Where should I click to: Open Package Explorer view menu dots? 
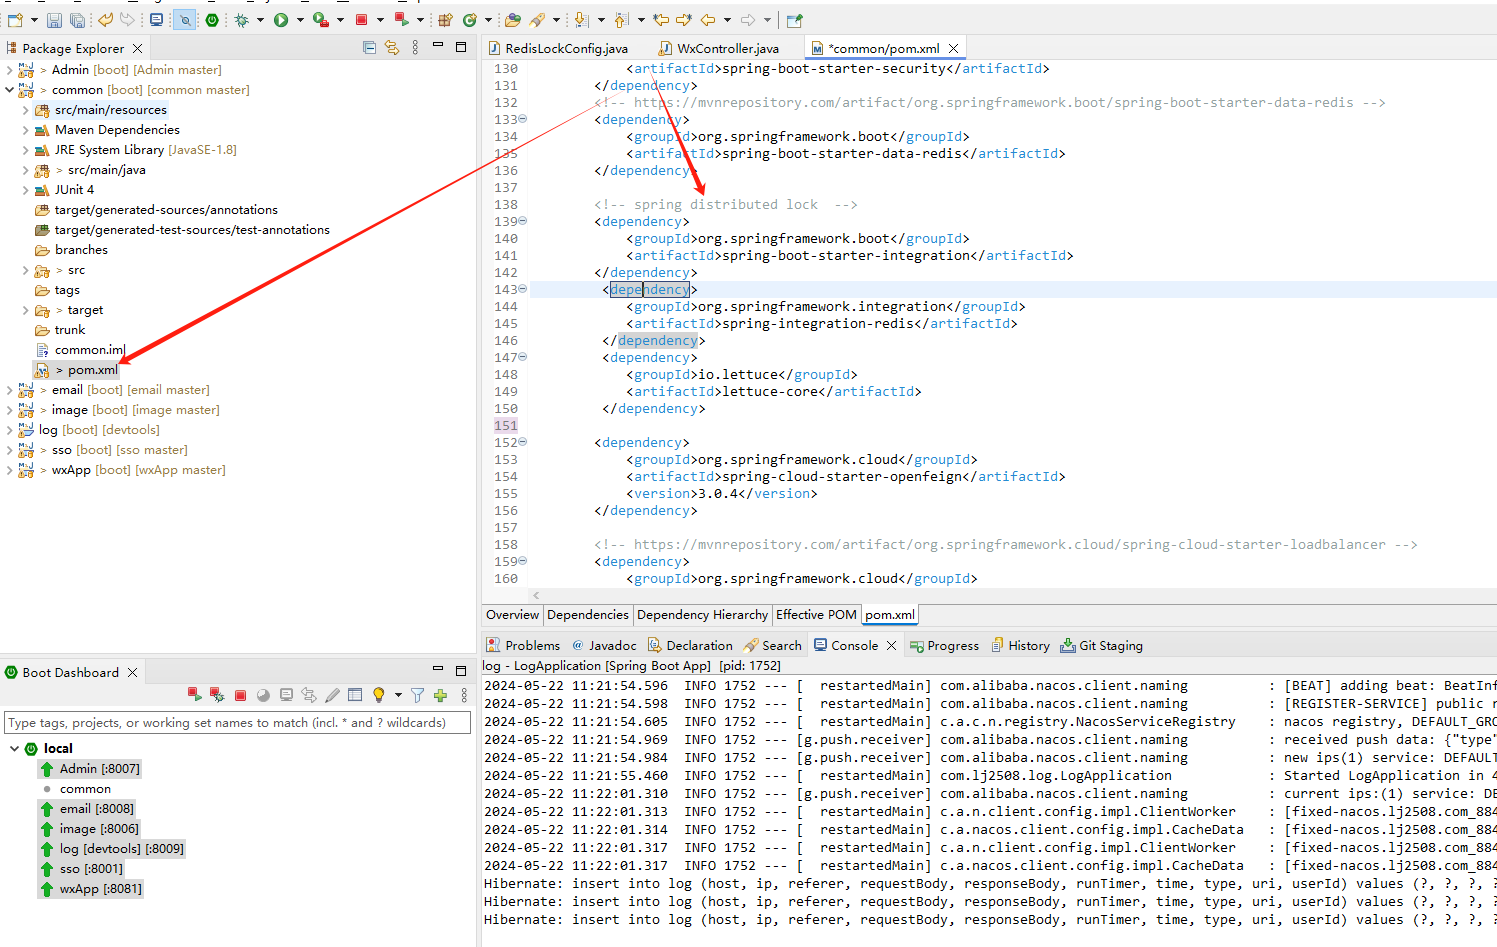(415, 48)
